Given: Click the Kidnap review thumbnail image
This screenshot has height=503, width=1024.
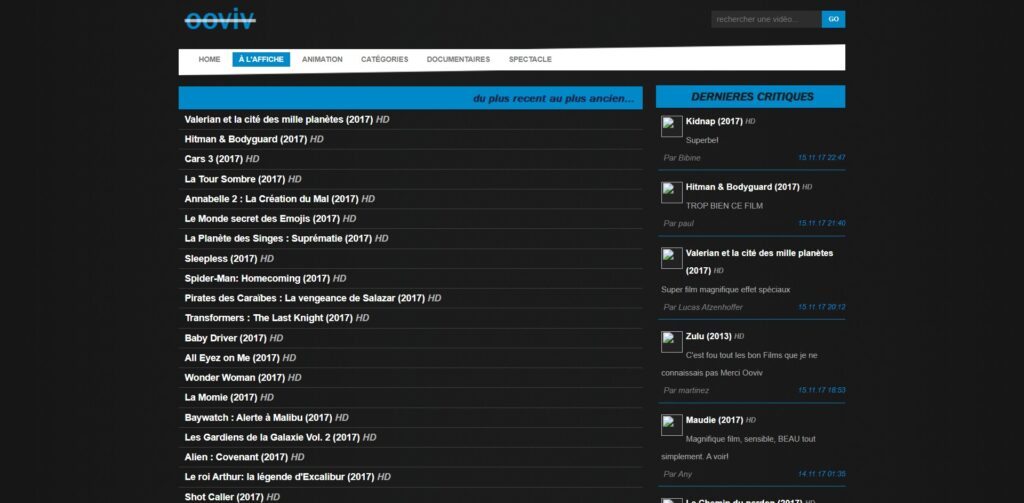Looking at the screenshot, I should tap(671, 126).
